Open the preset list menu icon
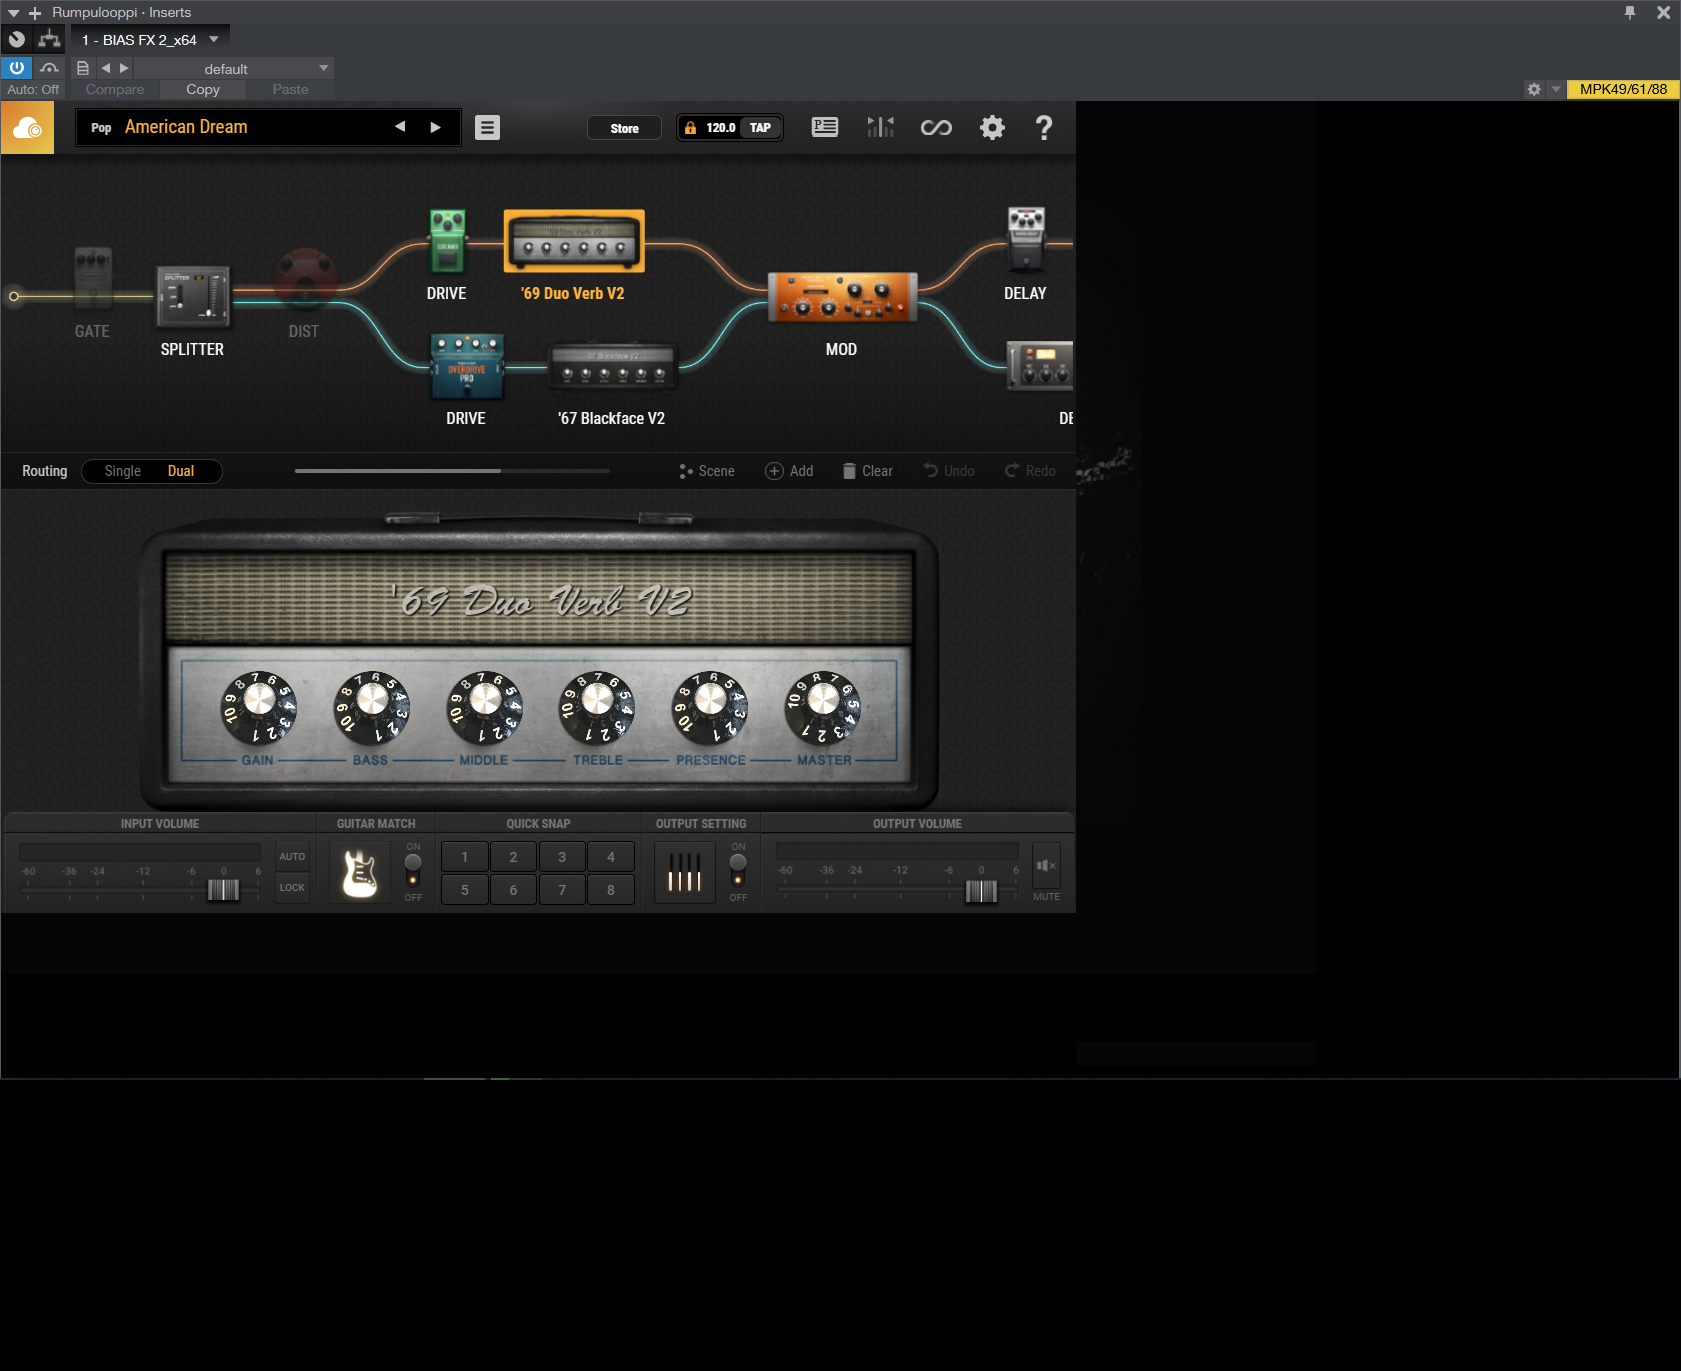1681x1371 pixels. click(487, 128)
